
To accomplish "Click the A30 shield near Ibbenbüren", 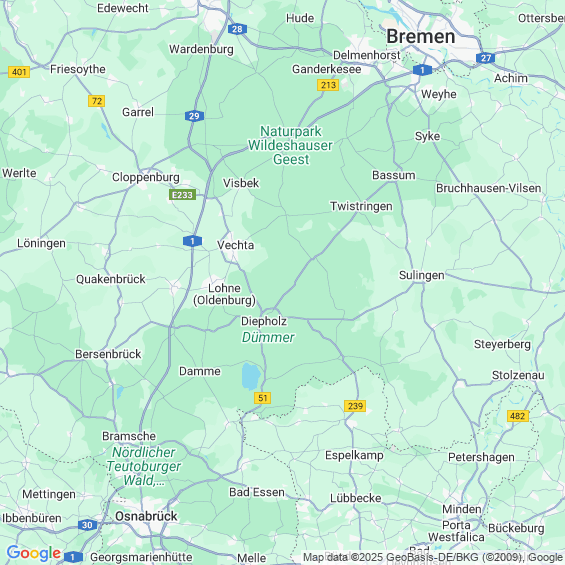I will point(88,525).
